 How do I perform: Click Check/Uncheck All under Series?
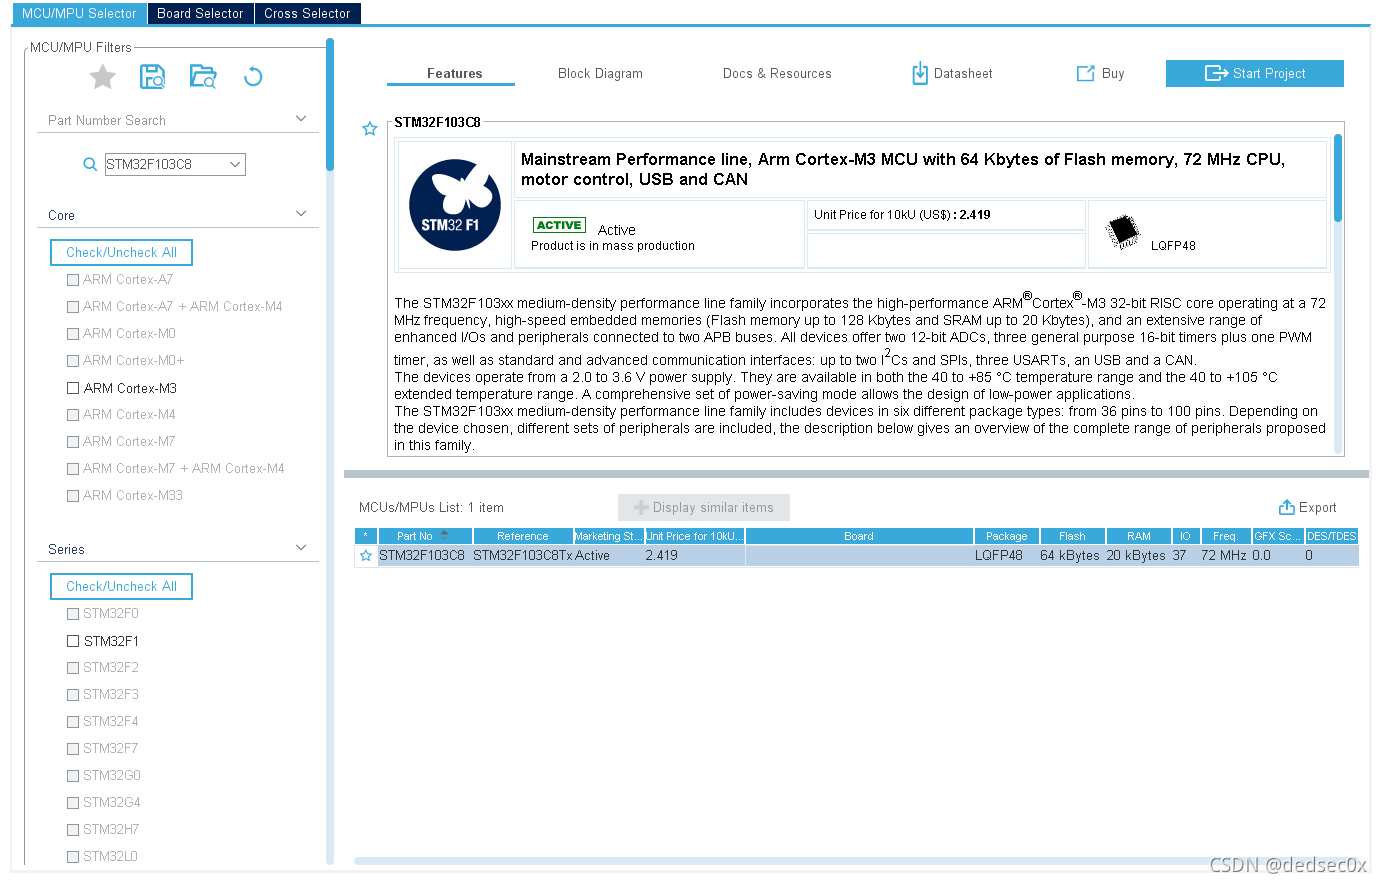pos(121,586)
